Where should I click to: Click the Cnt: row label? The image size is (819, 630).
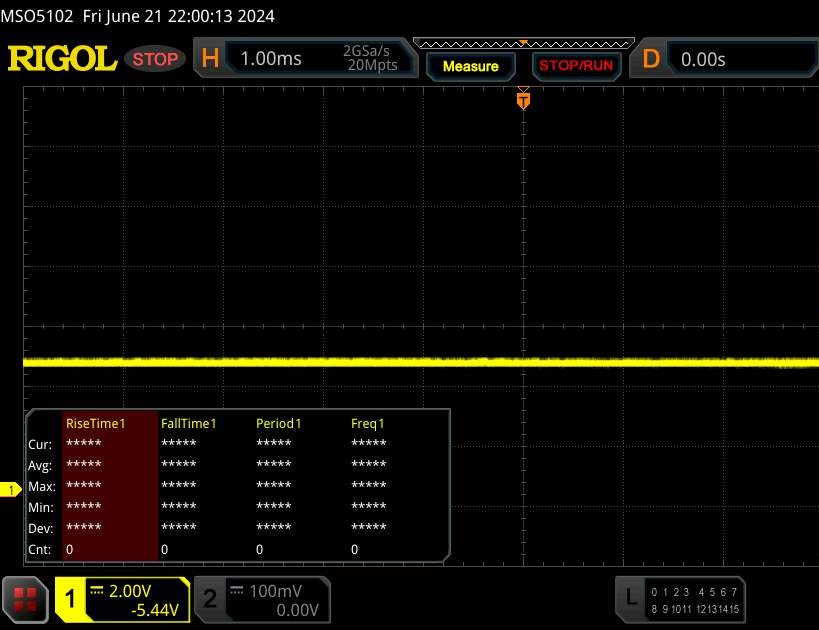(40, 550)
